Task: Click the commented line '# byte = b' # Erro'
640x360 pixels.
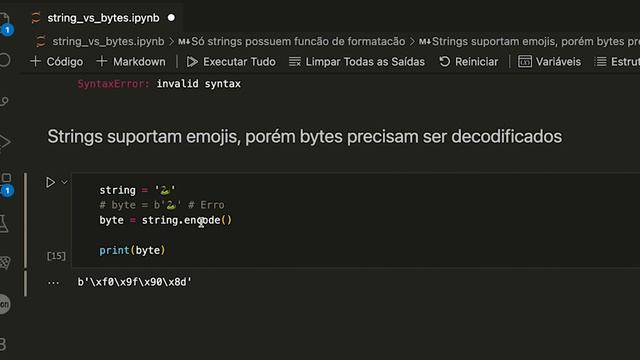Action: click(162, 205)
